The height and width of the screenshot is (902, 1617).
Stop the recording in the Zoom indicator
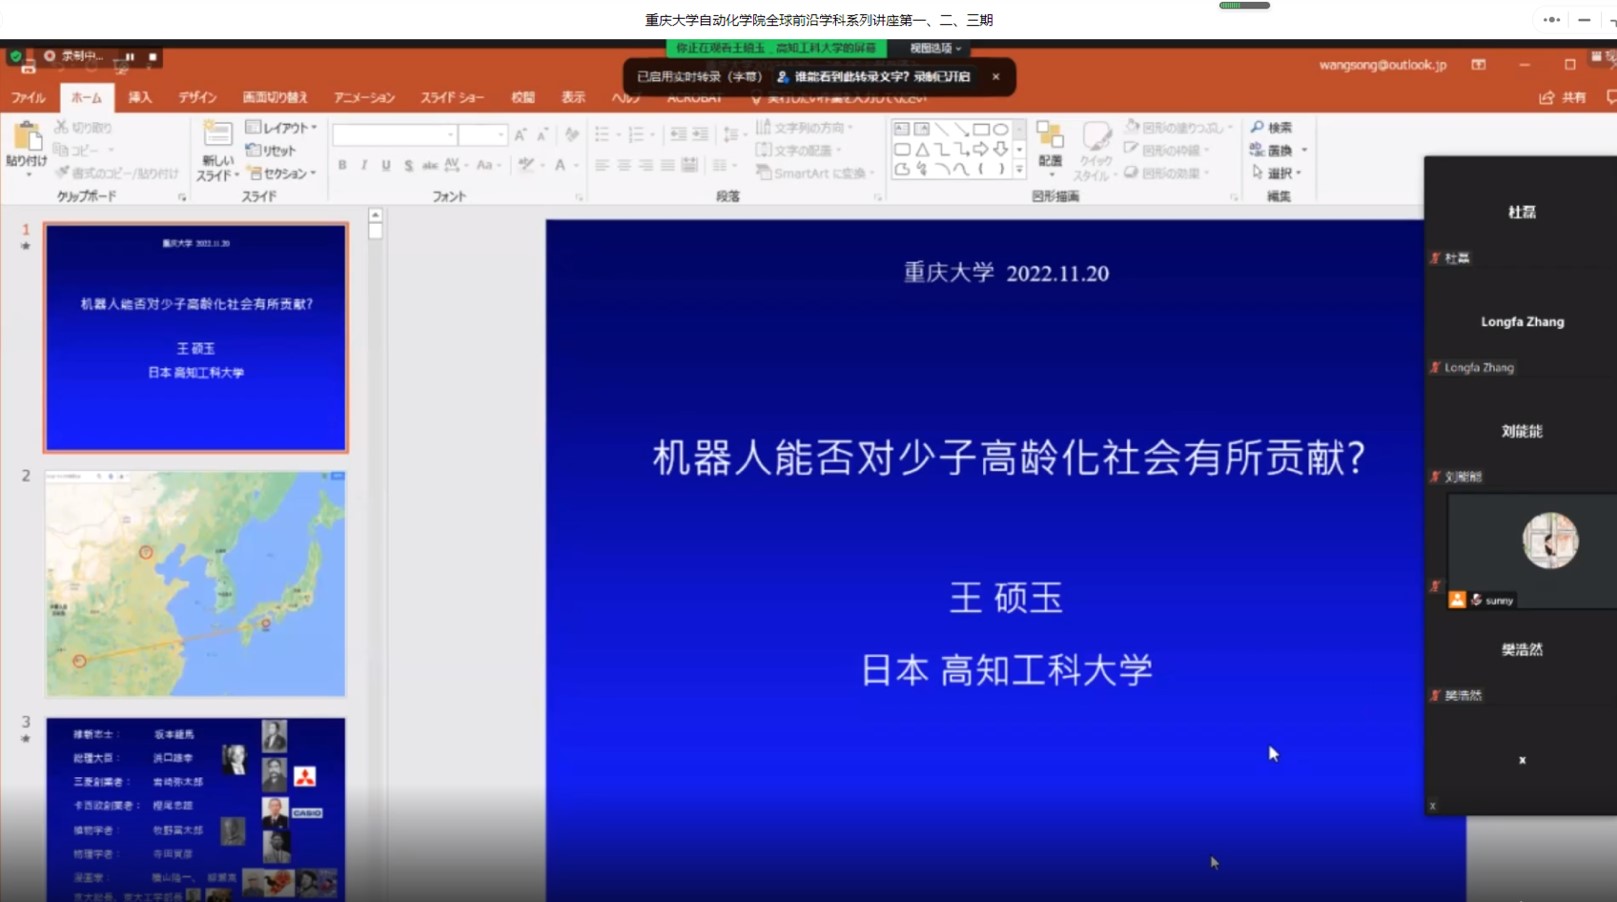tap(152, 56)
